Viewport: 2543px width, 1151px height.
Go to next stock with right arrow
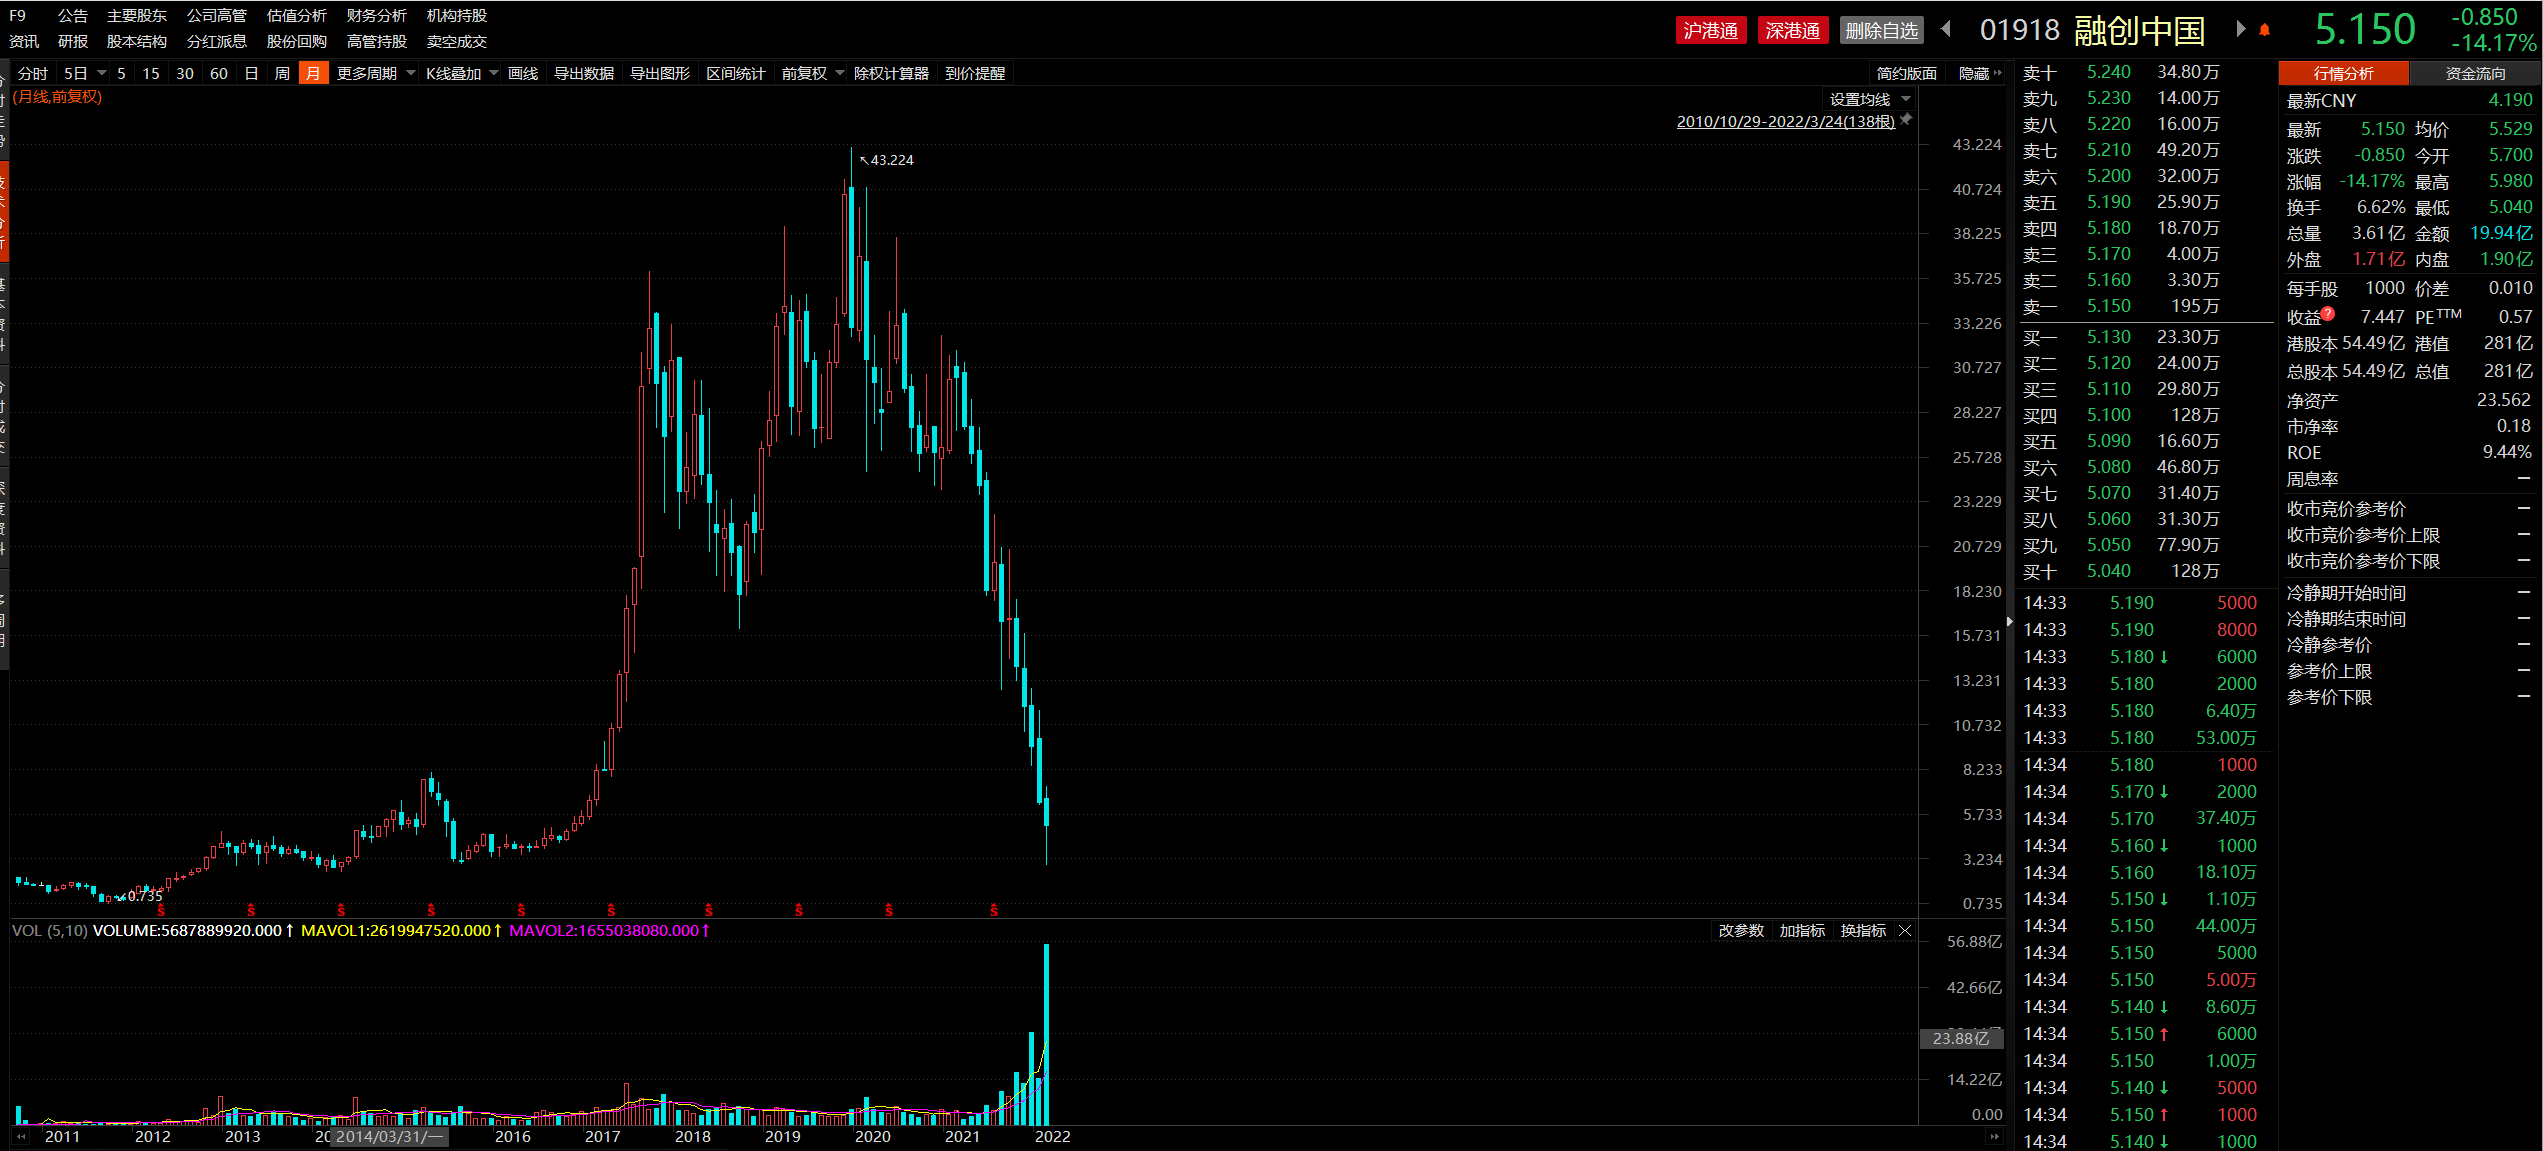point(2240,30)
